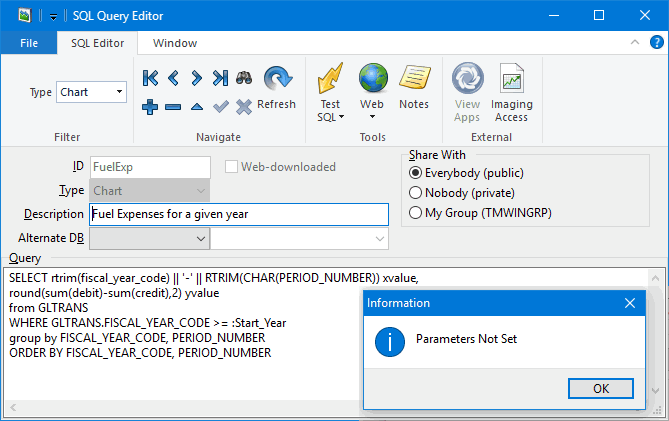This screenshot has height=421, width=669.
Task: Go to next record arrow
Action: pos(196,78)
